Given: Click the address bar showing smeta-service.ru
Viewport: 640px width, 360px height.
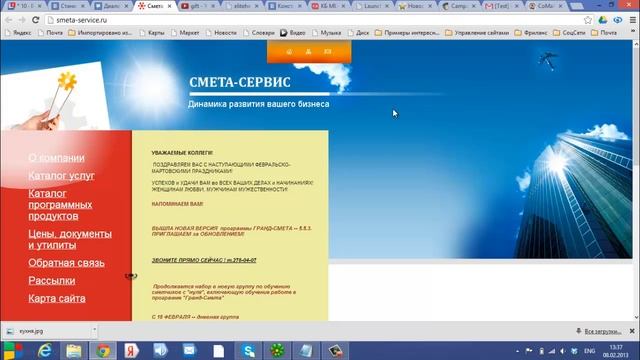Looking at the screenshot, I should (x=314, y=20).
